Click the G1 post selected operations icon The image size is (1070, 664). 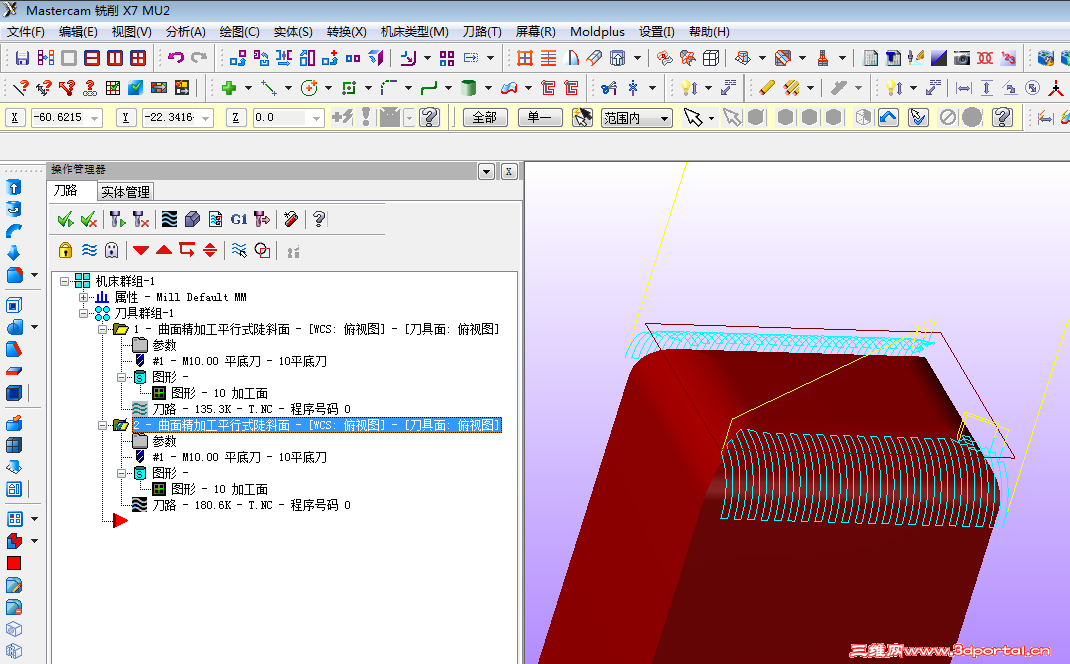click(x=239, y=219)
